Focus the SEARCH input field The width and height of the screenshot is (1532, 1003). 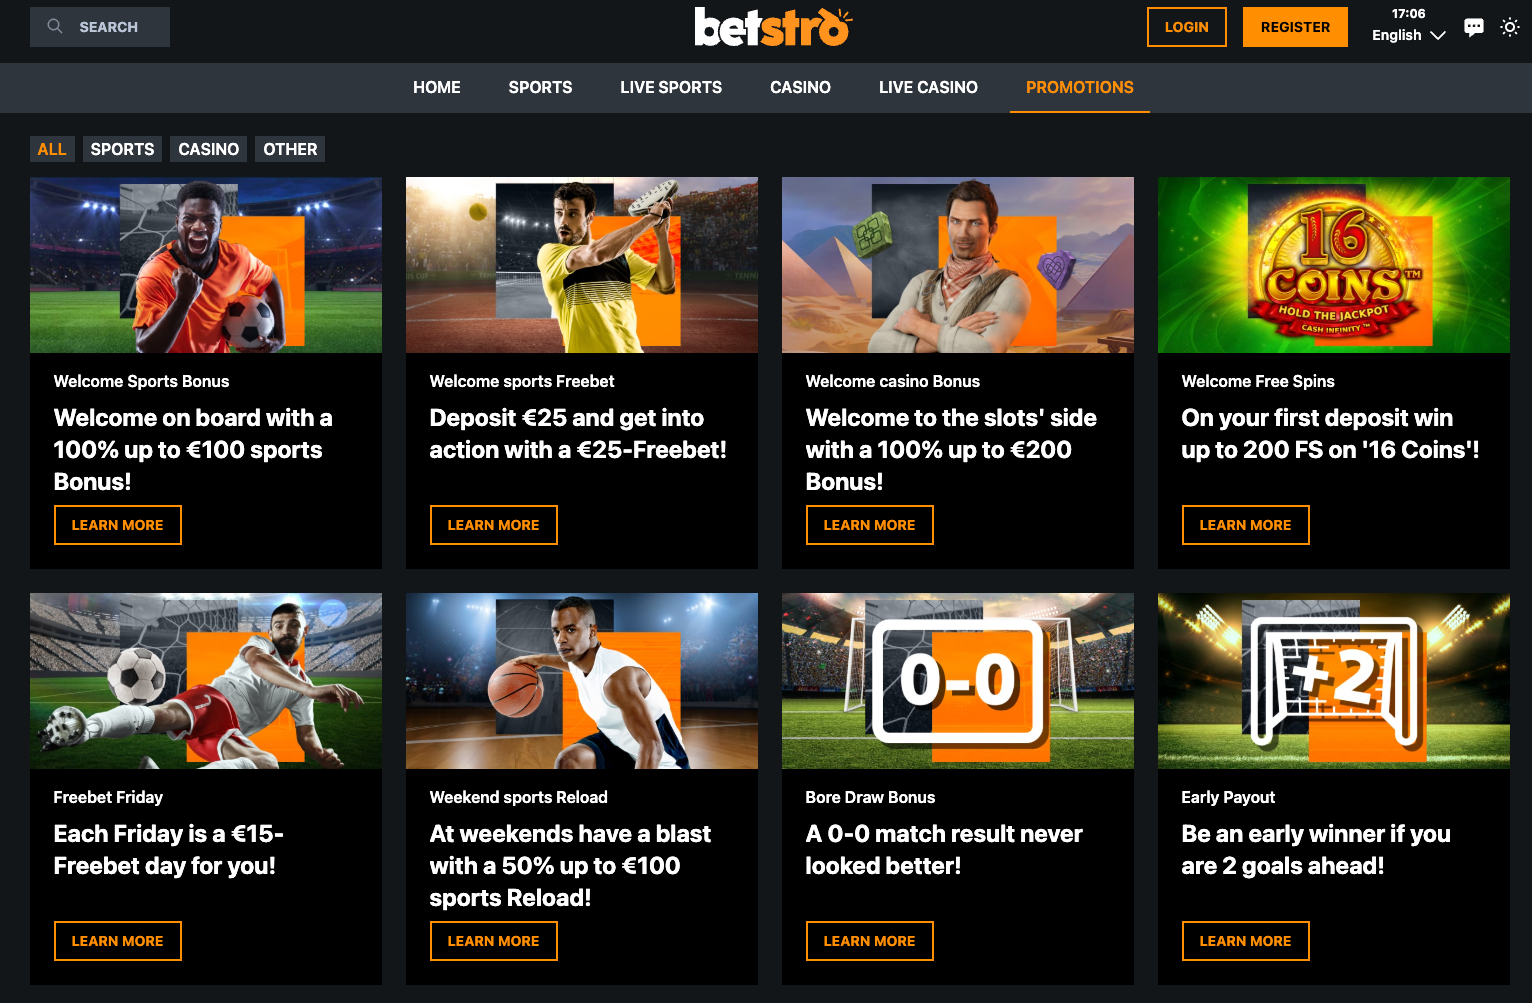[x=100, y=27]
